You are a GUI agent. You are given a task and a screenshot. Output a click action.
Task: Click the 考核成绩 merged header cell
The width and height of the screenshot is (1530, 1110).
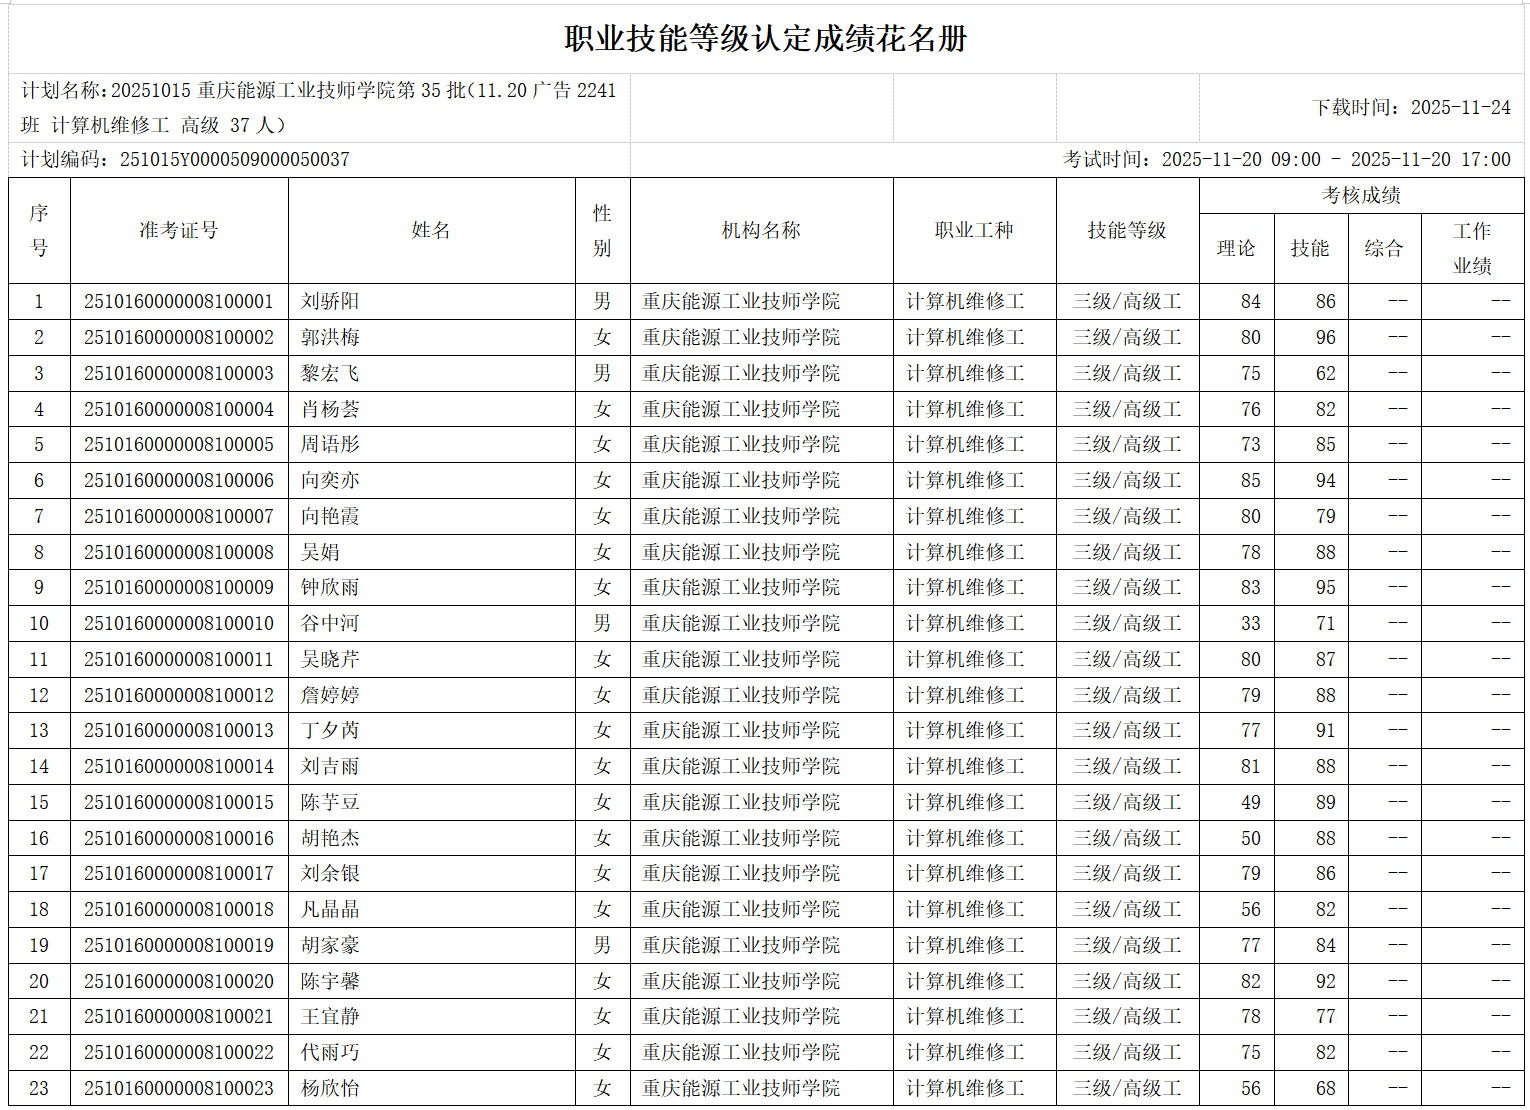[x=1361, y=196]
